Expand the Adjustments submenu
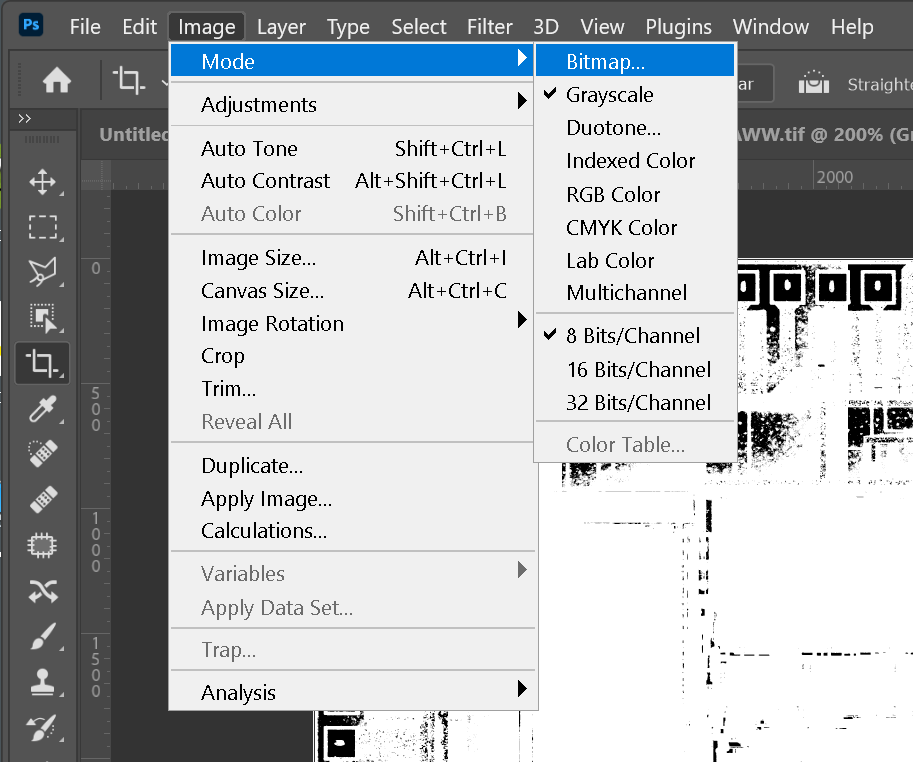This screenshot has height=762, width=913. point(352,105)
